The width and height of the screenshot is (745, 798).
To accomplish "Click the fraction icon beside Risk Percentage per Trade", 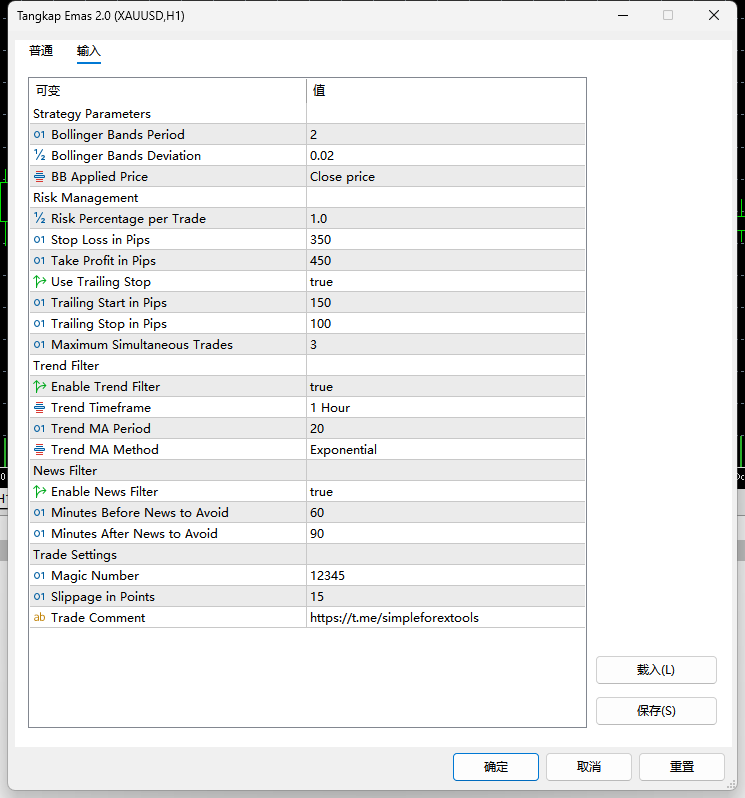I will (39, 219).
